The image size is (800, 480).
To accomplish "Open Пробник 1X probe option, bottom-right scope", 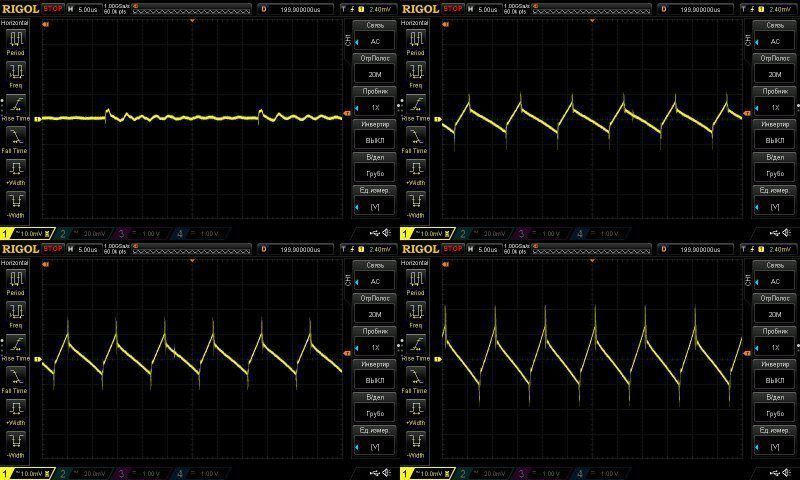I will point(775,341).
